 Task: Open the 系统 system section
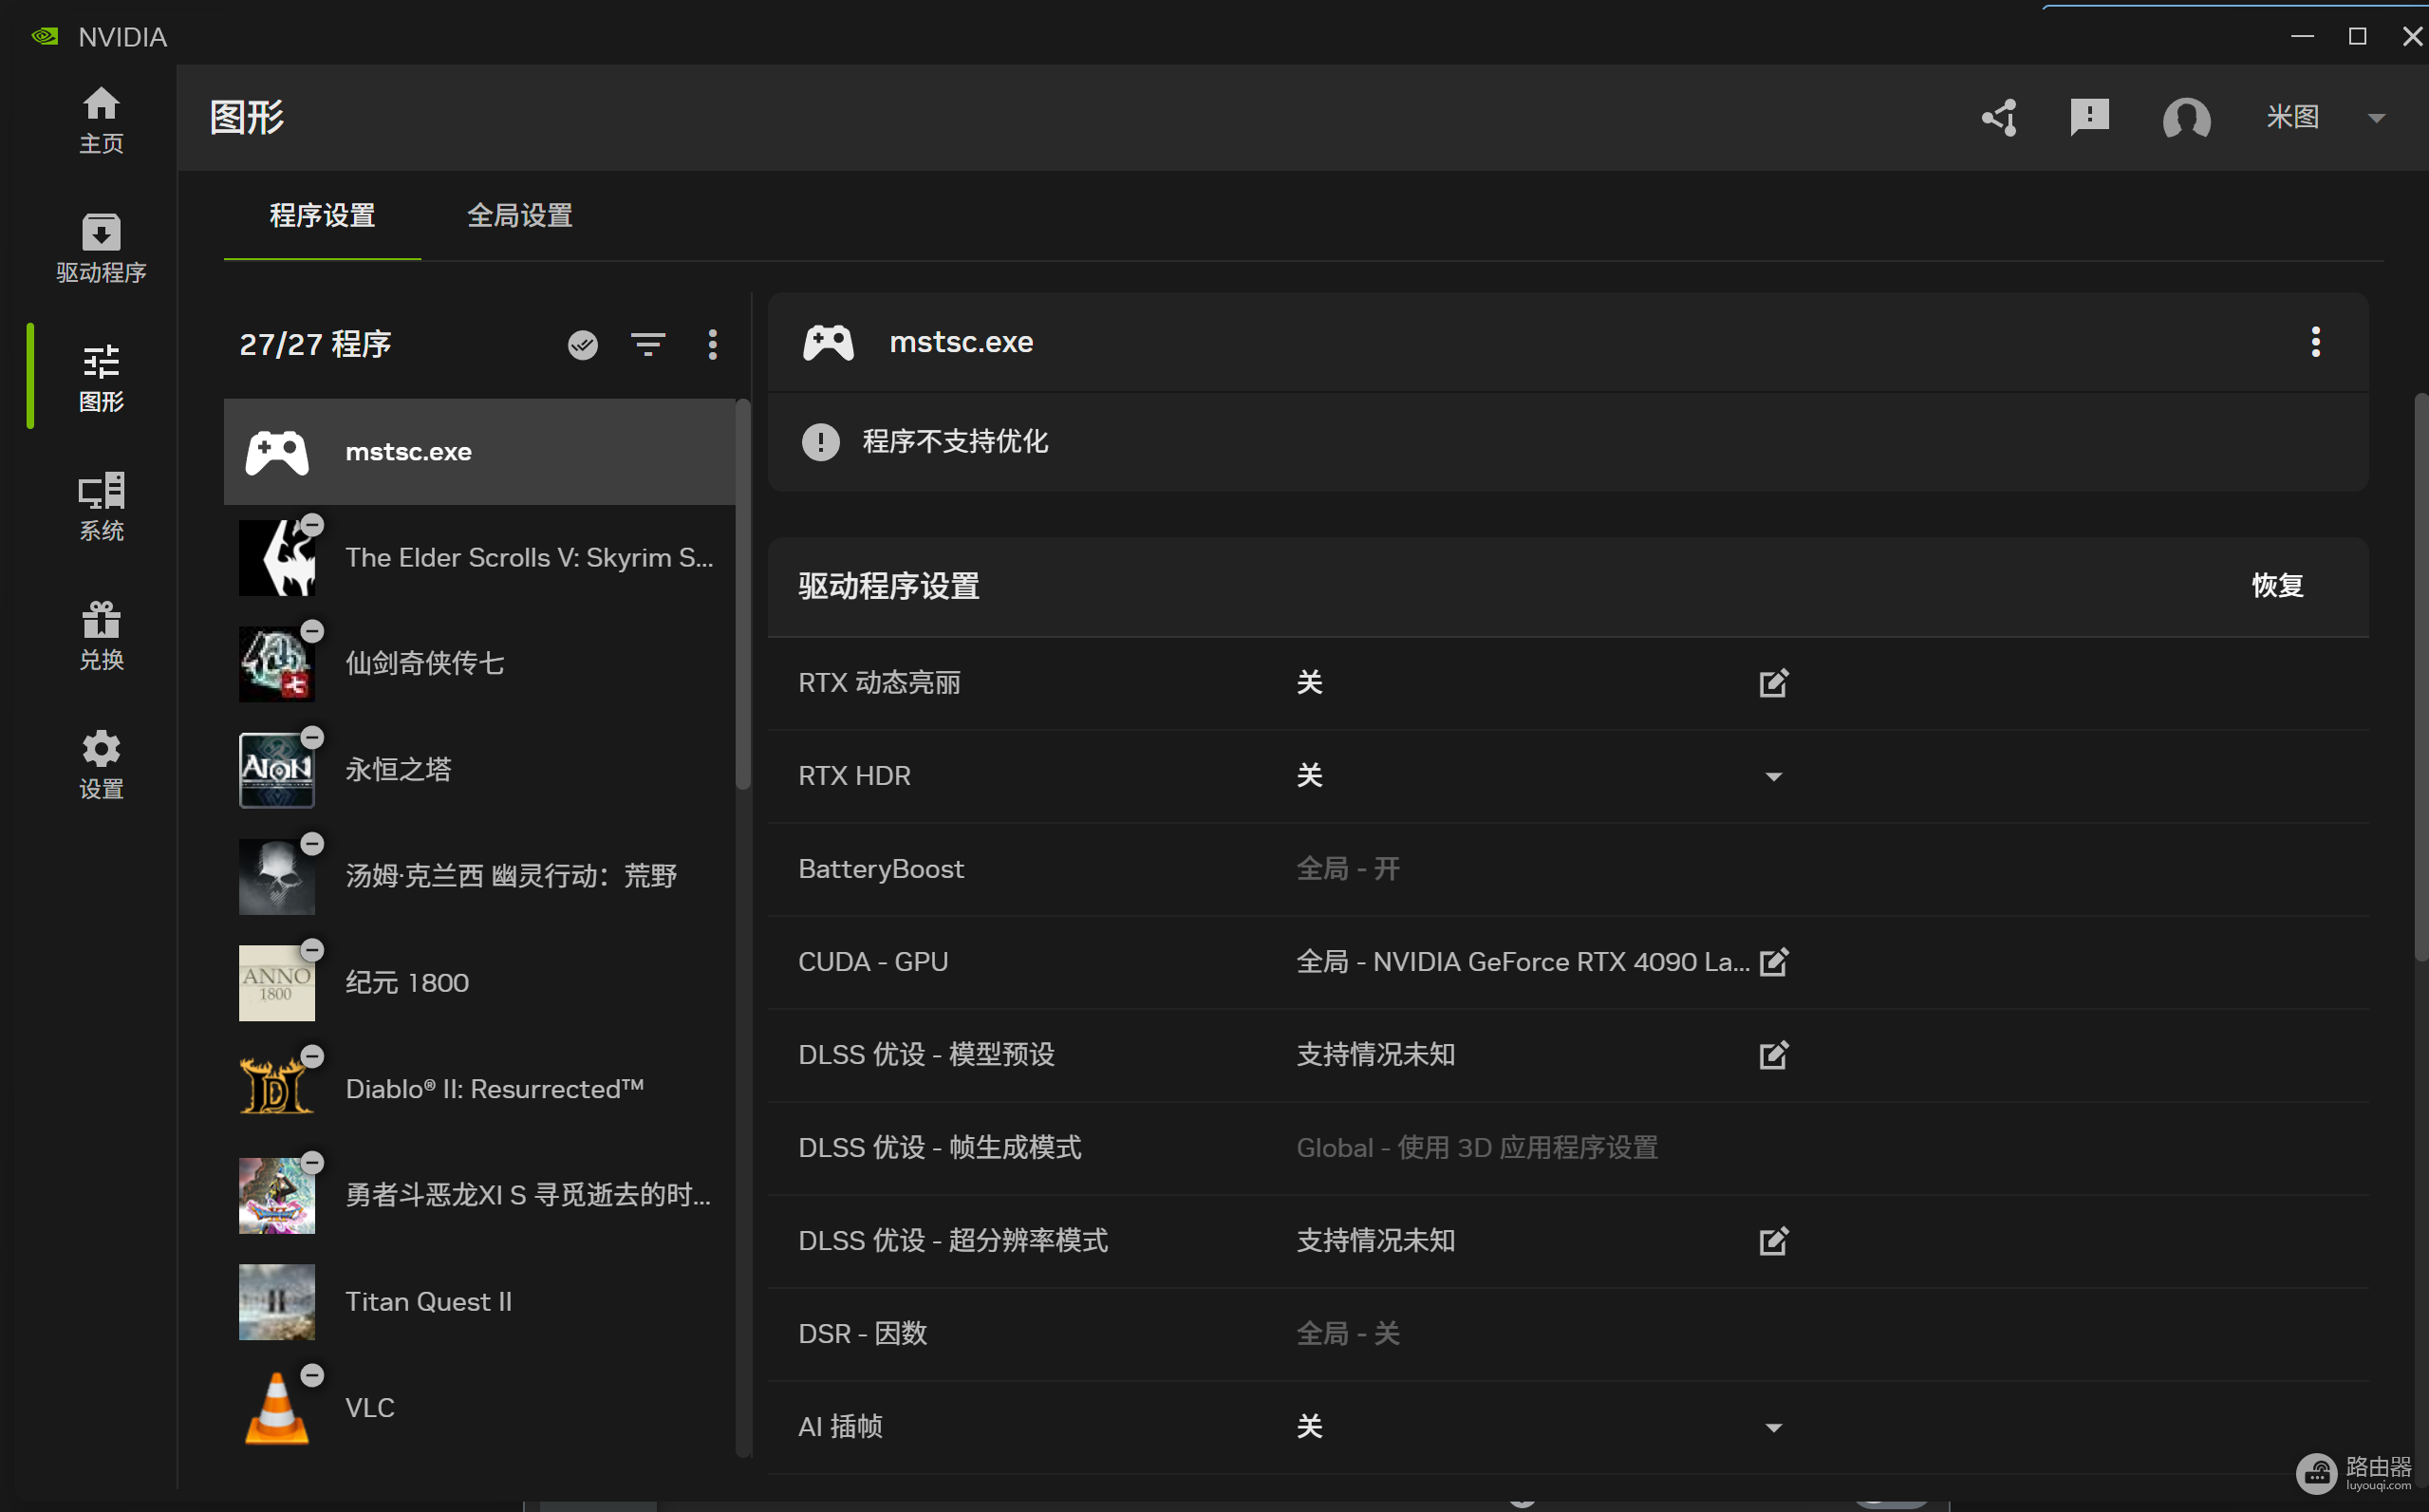pos(101,507)
